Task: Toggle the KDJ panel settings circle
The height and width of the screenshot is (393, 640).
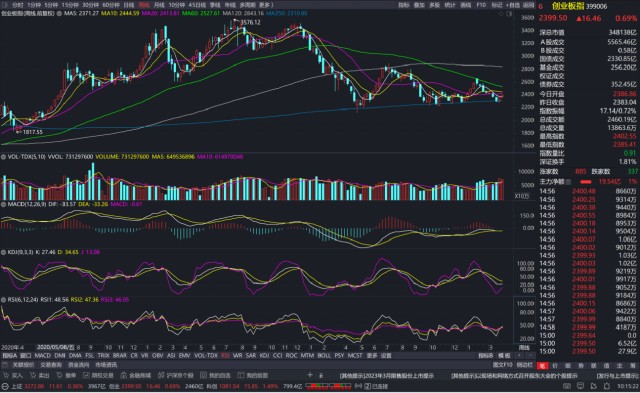Action: click(x=3, y=252)
